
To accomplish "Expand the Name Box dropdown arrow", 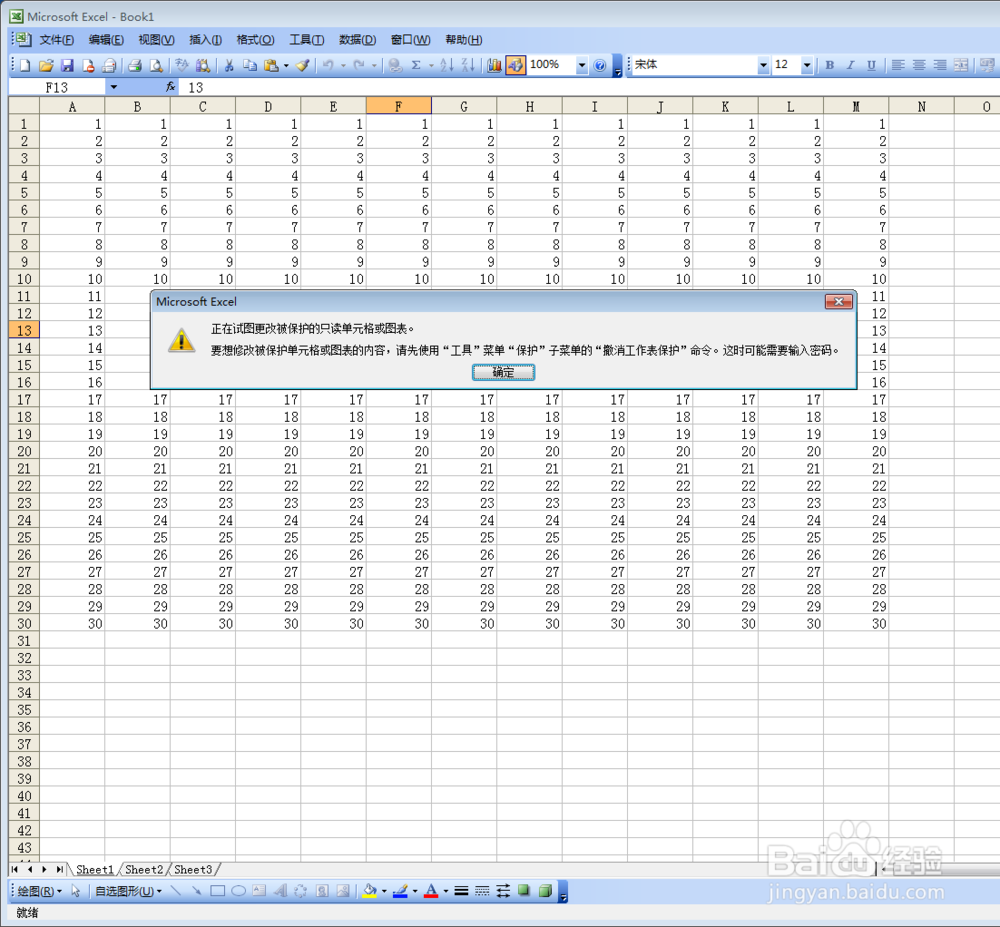I will pos(114,87).
